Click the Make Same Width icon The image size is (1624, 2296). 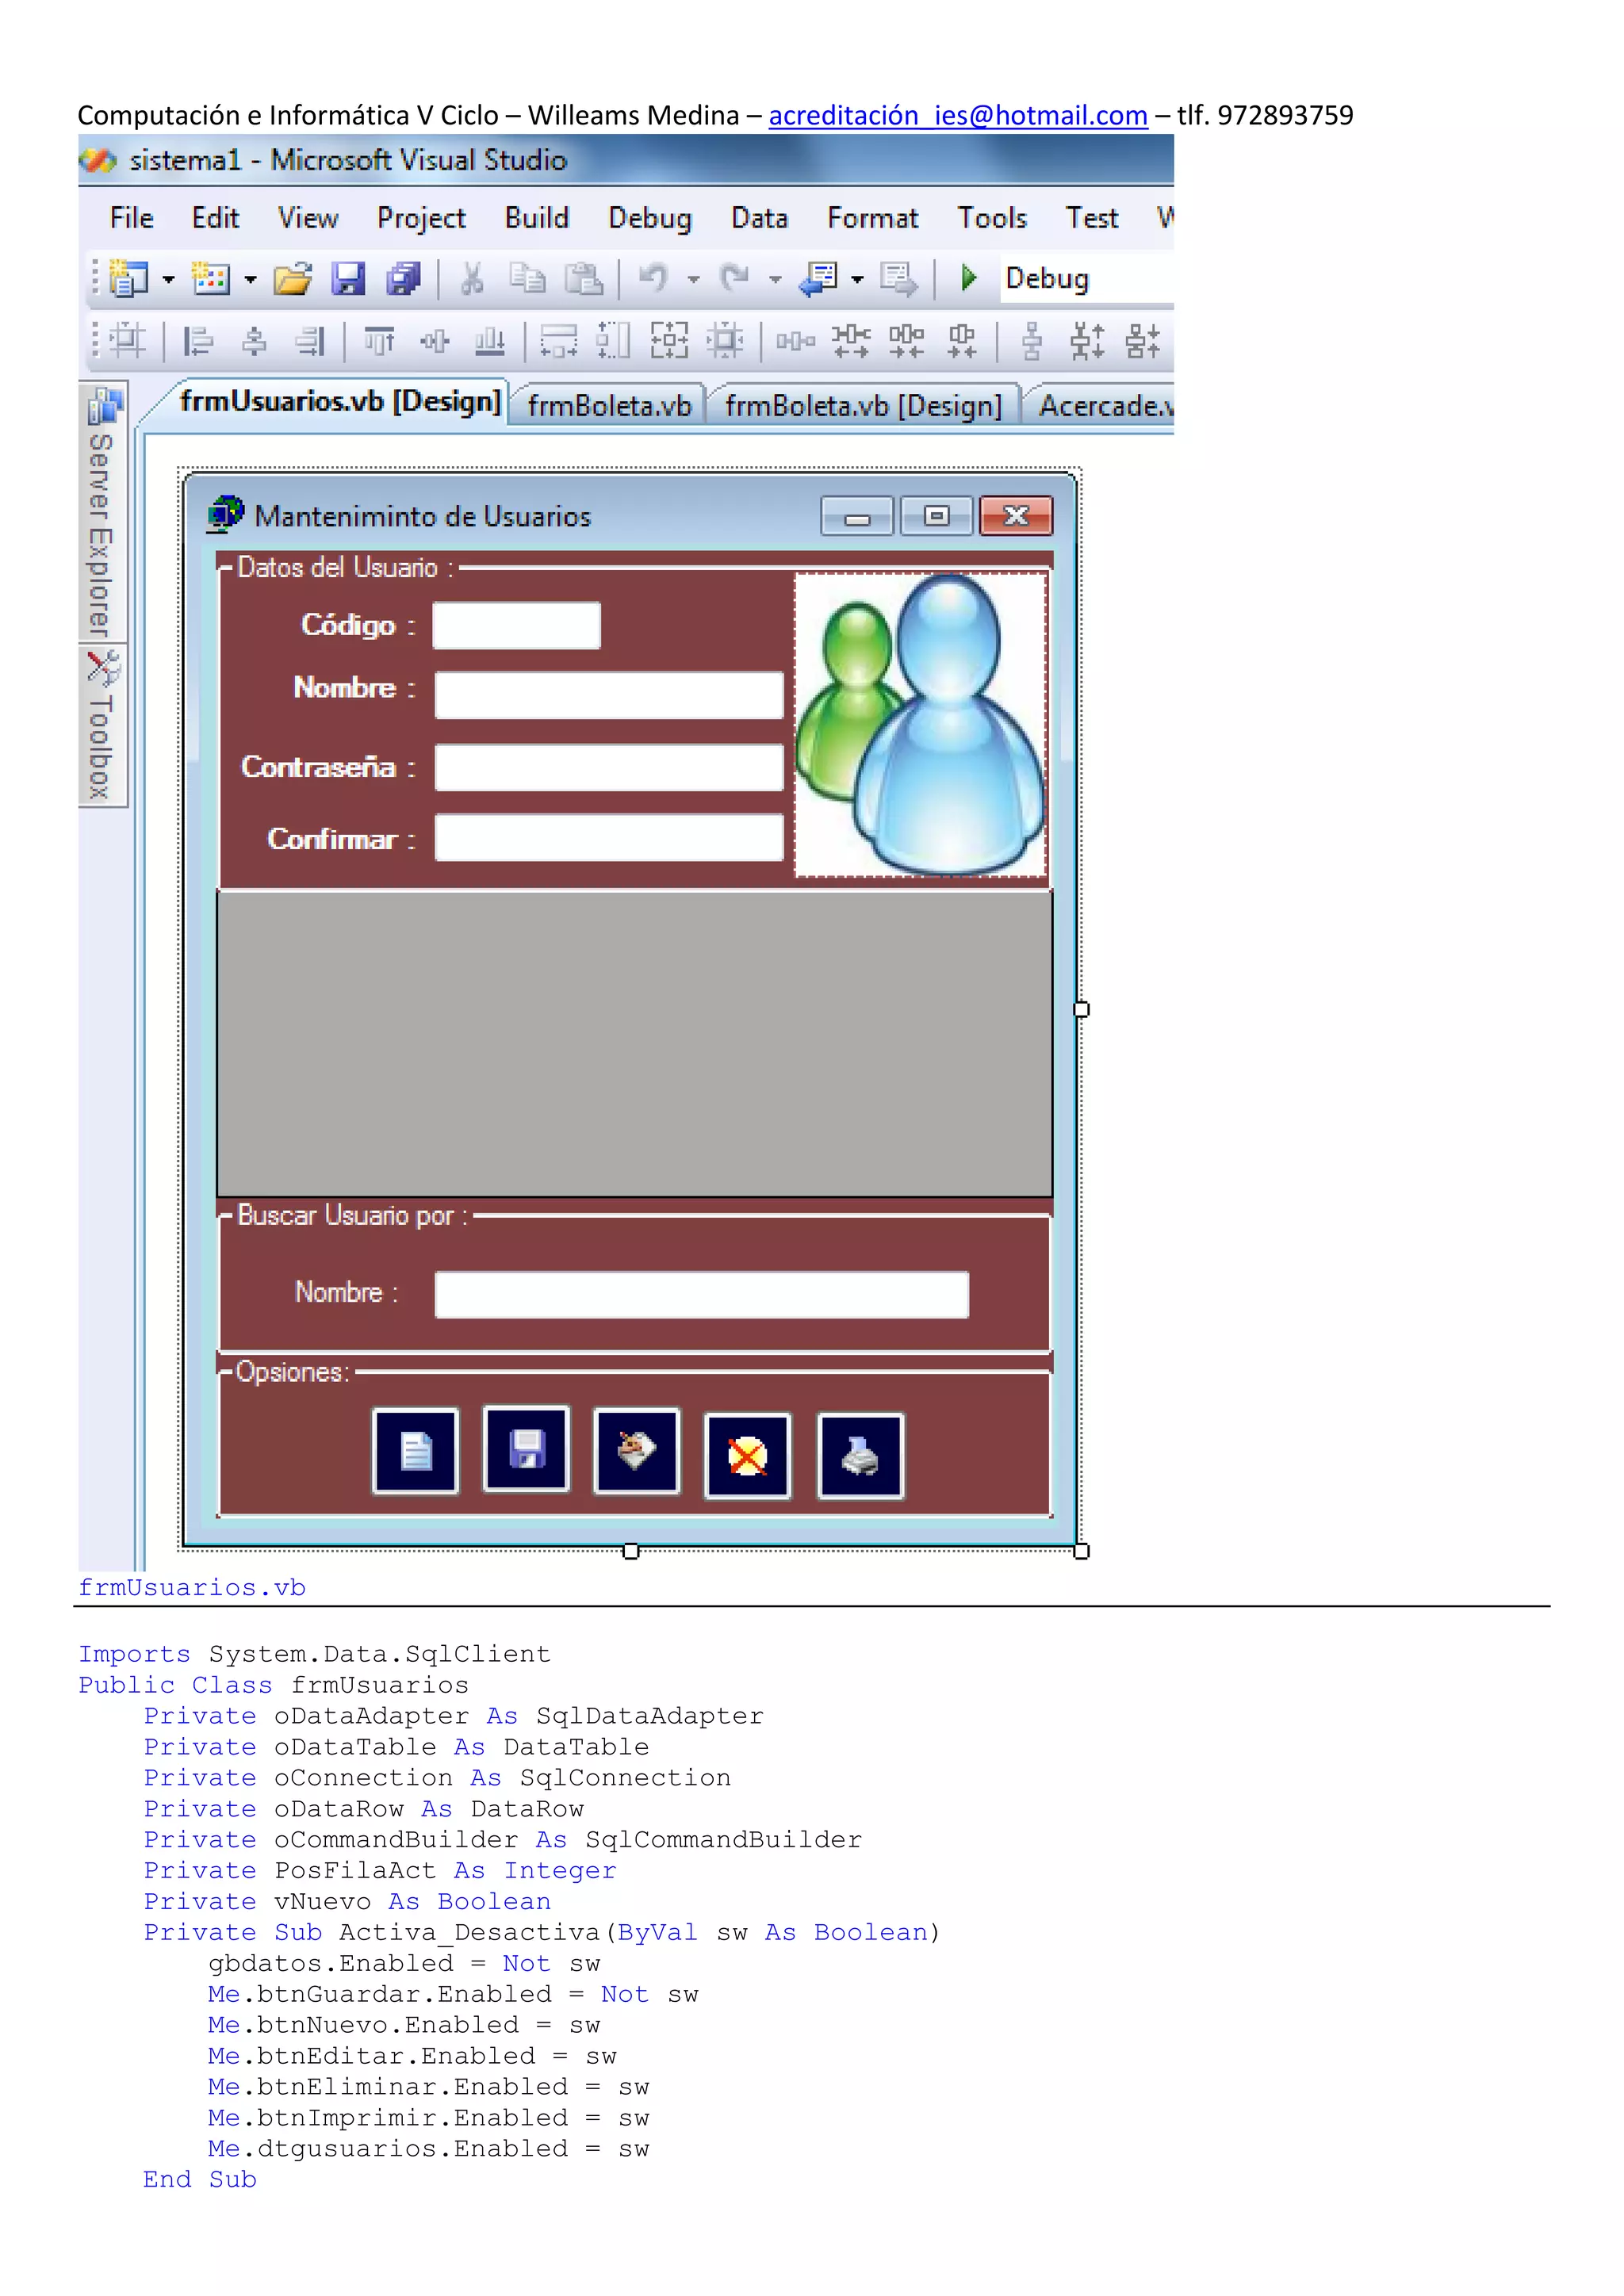pyautogui.click(x=558, y=341)
